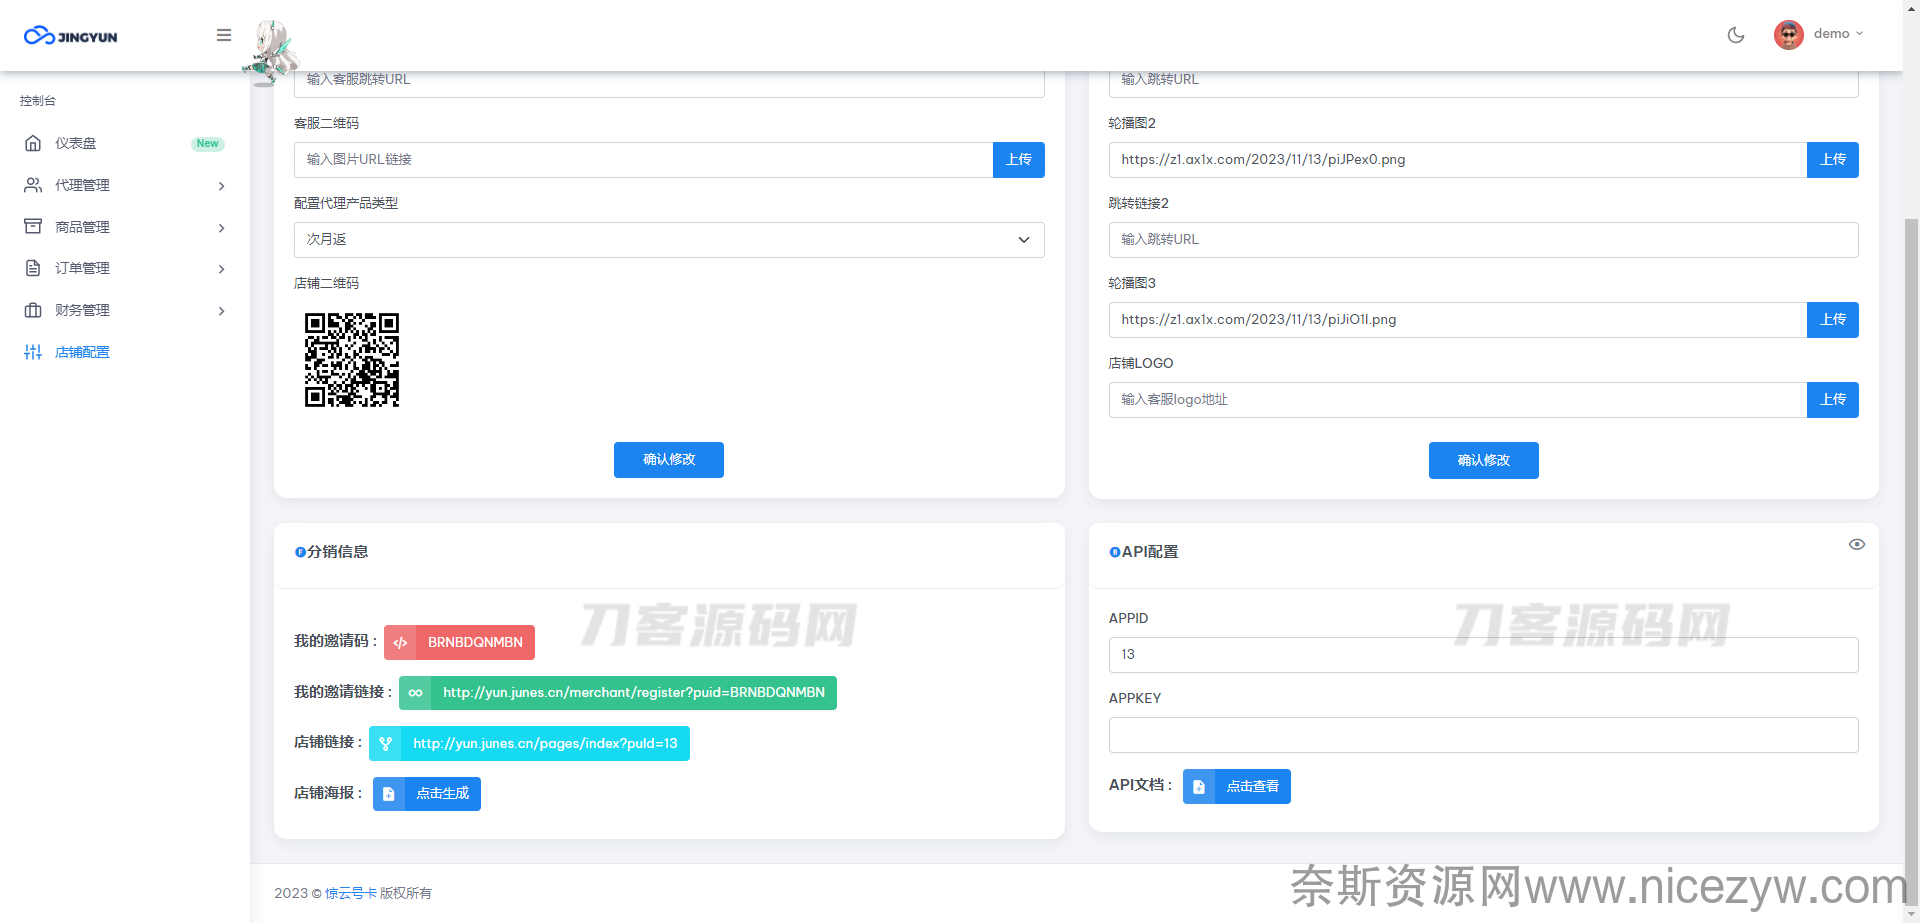Click the APPID input field
Image resolution: width=1920 pixels, height=923 pixels.
coord(1484,655)
